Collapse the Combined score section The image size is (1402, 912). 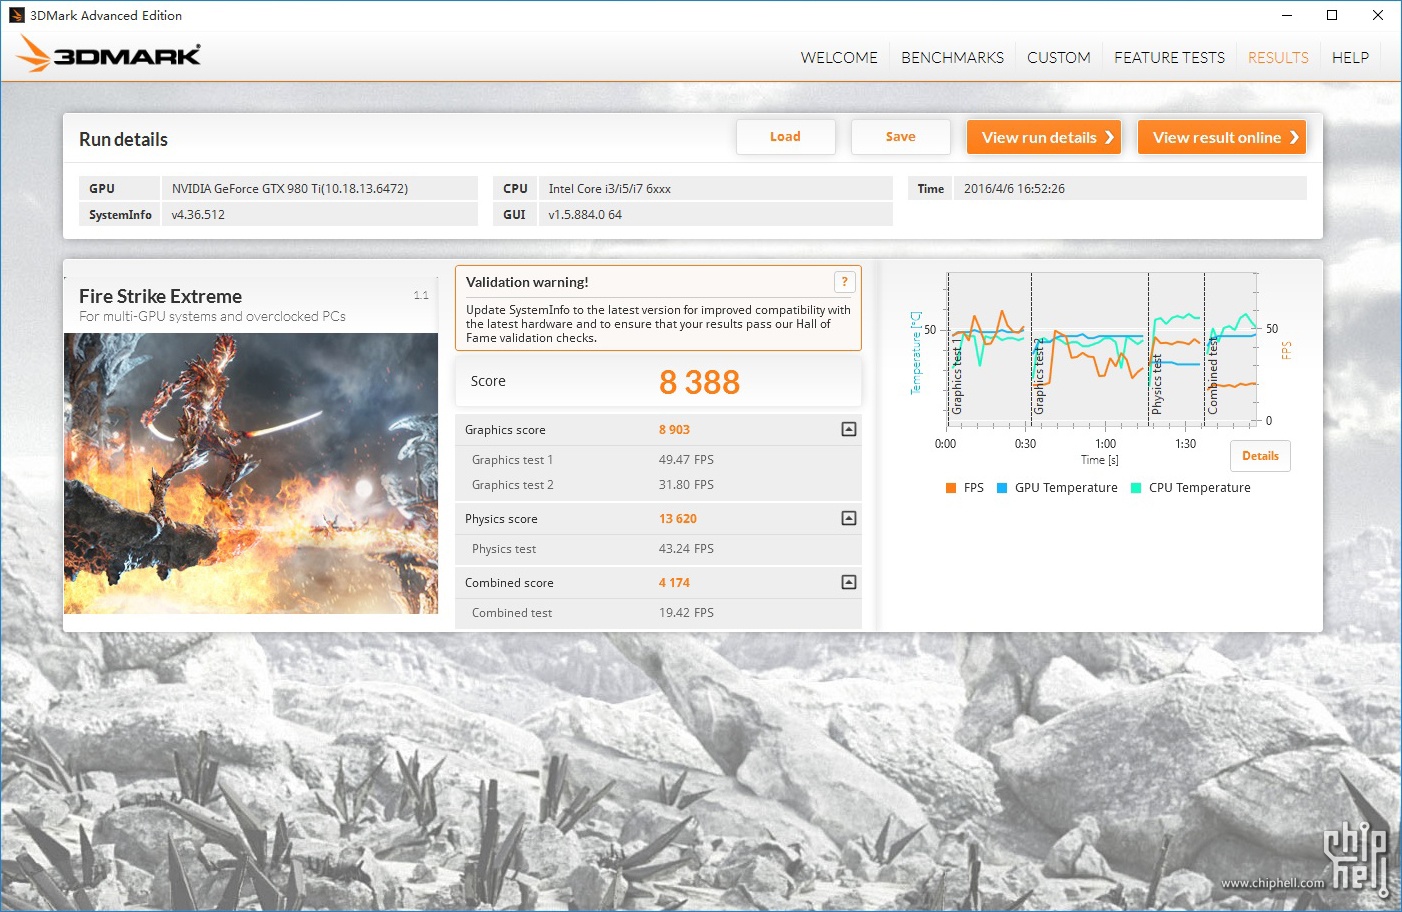click(x=849, y=582)
